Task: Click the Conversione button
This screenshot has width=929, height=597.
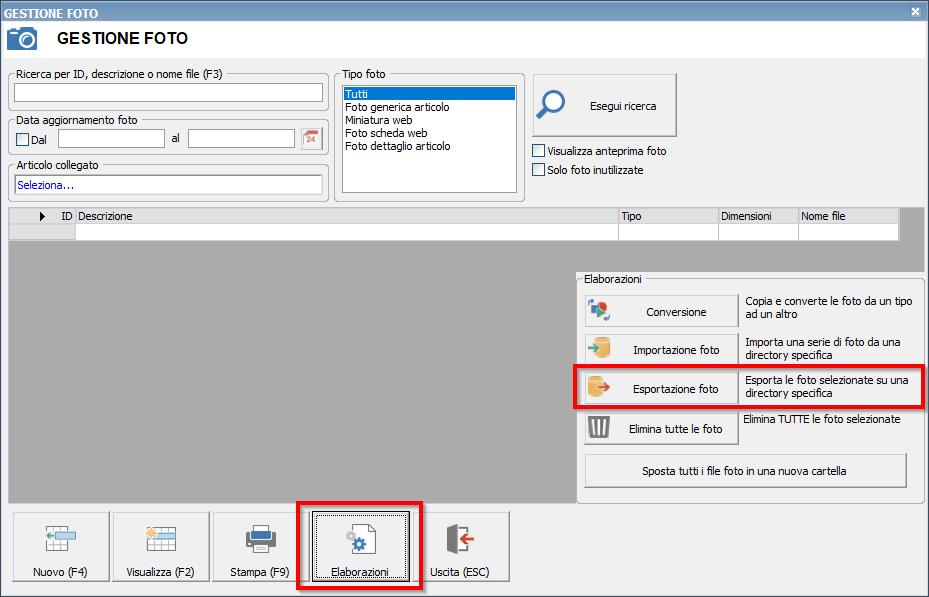Action: (661, 312)
